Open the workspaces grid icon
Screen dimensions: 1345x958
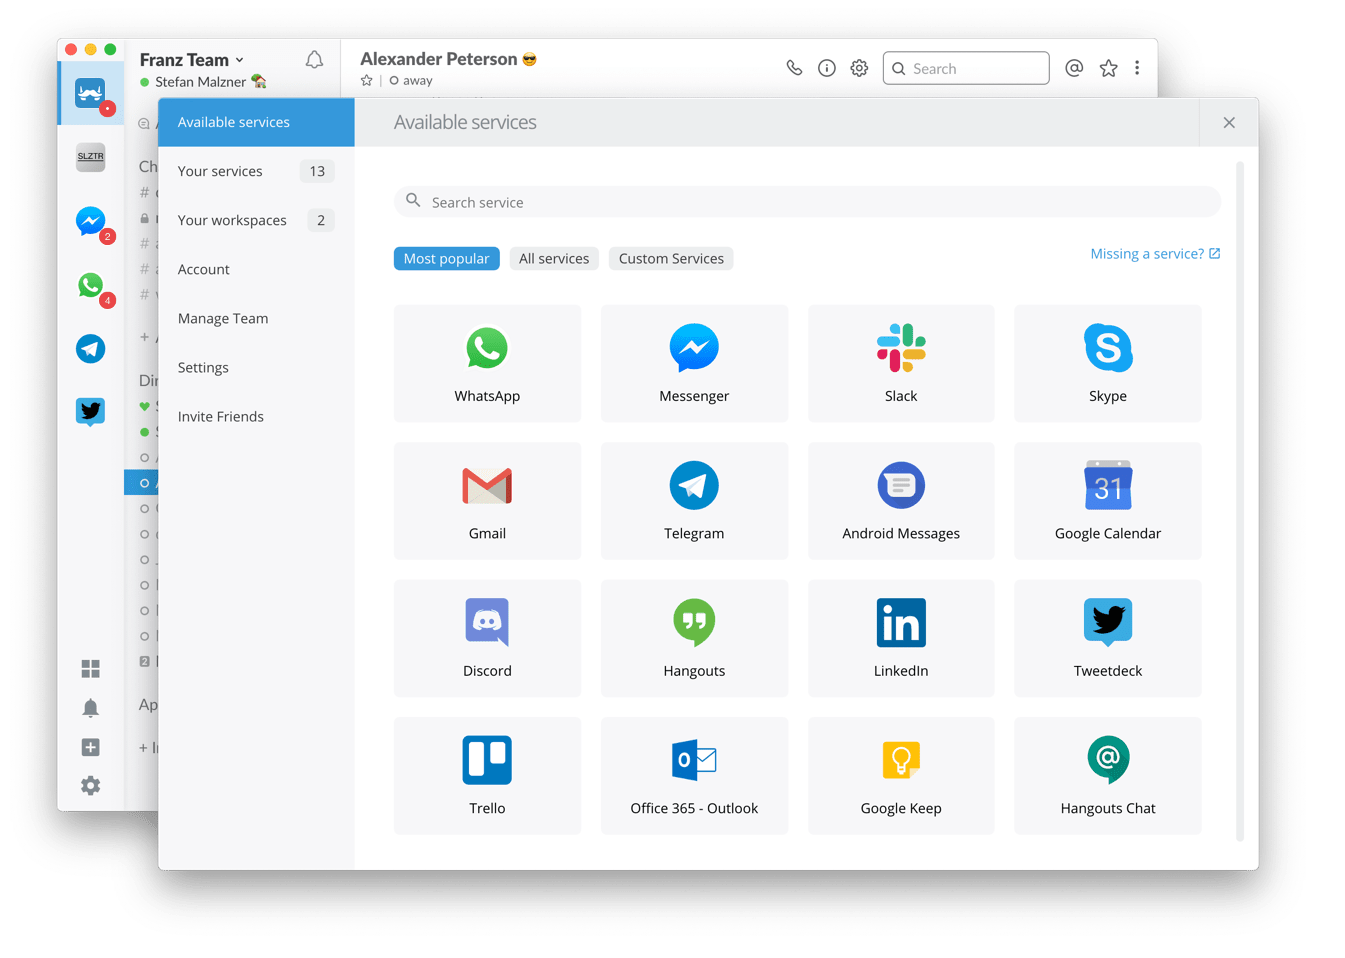(x=90, y=667)
